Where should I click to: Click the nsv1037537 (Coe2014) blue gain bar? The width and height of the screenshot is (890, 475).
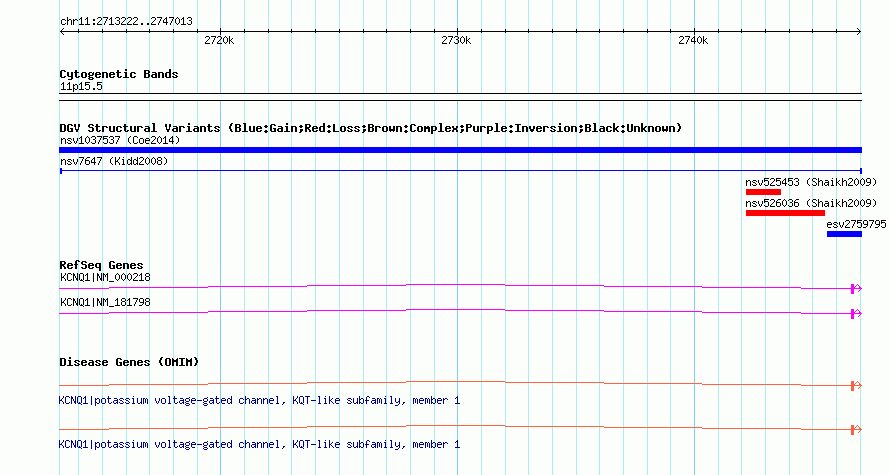[x=460, y=150]
